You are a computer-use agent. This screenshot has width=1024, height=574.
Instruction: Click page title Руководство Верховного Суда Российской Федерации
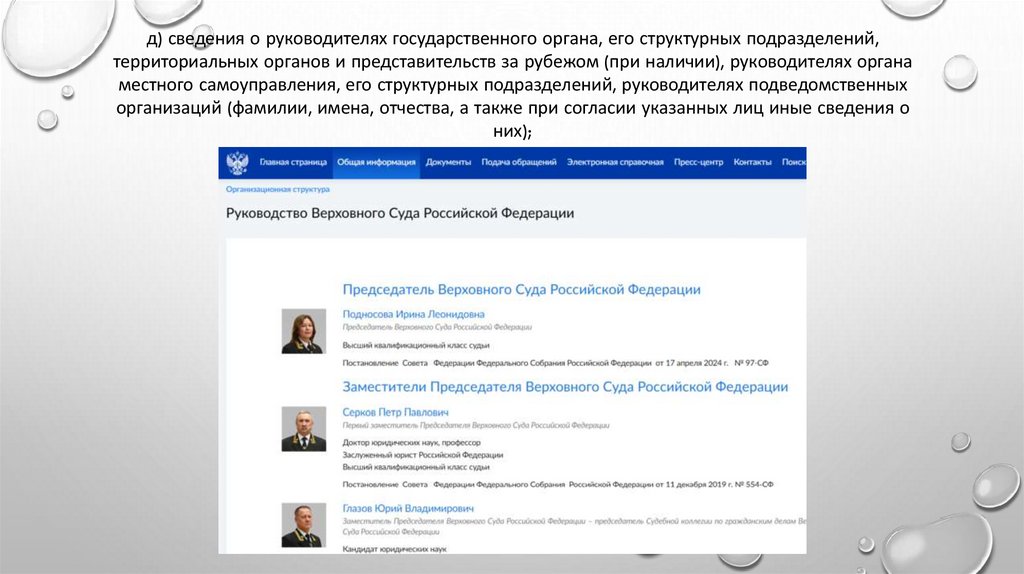pyautogui.click(x=400, y=214)
